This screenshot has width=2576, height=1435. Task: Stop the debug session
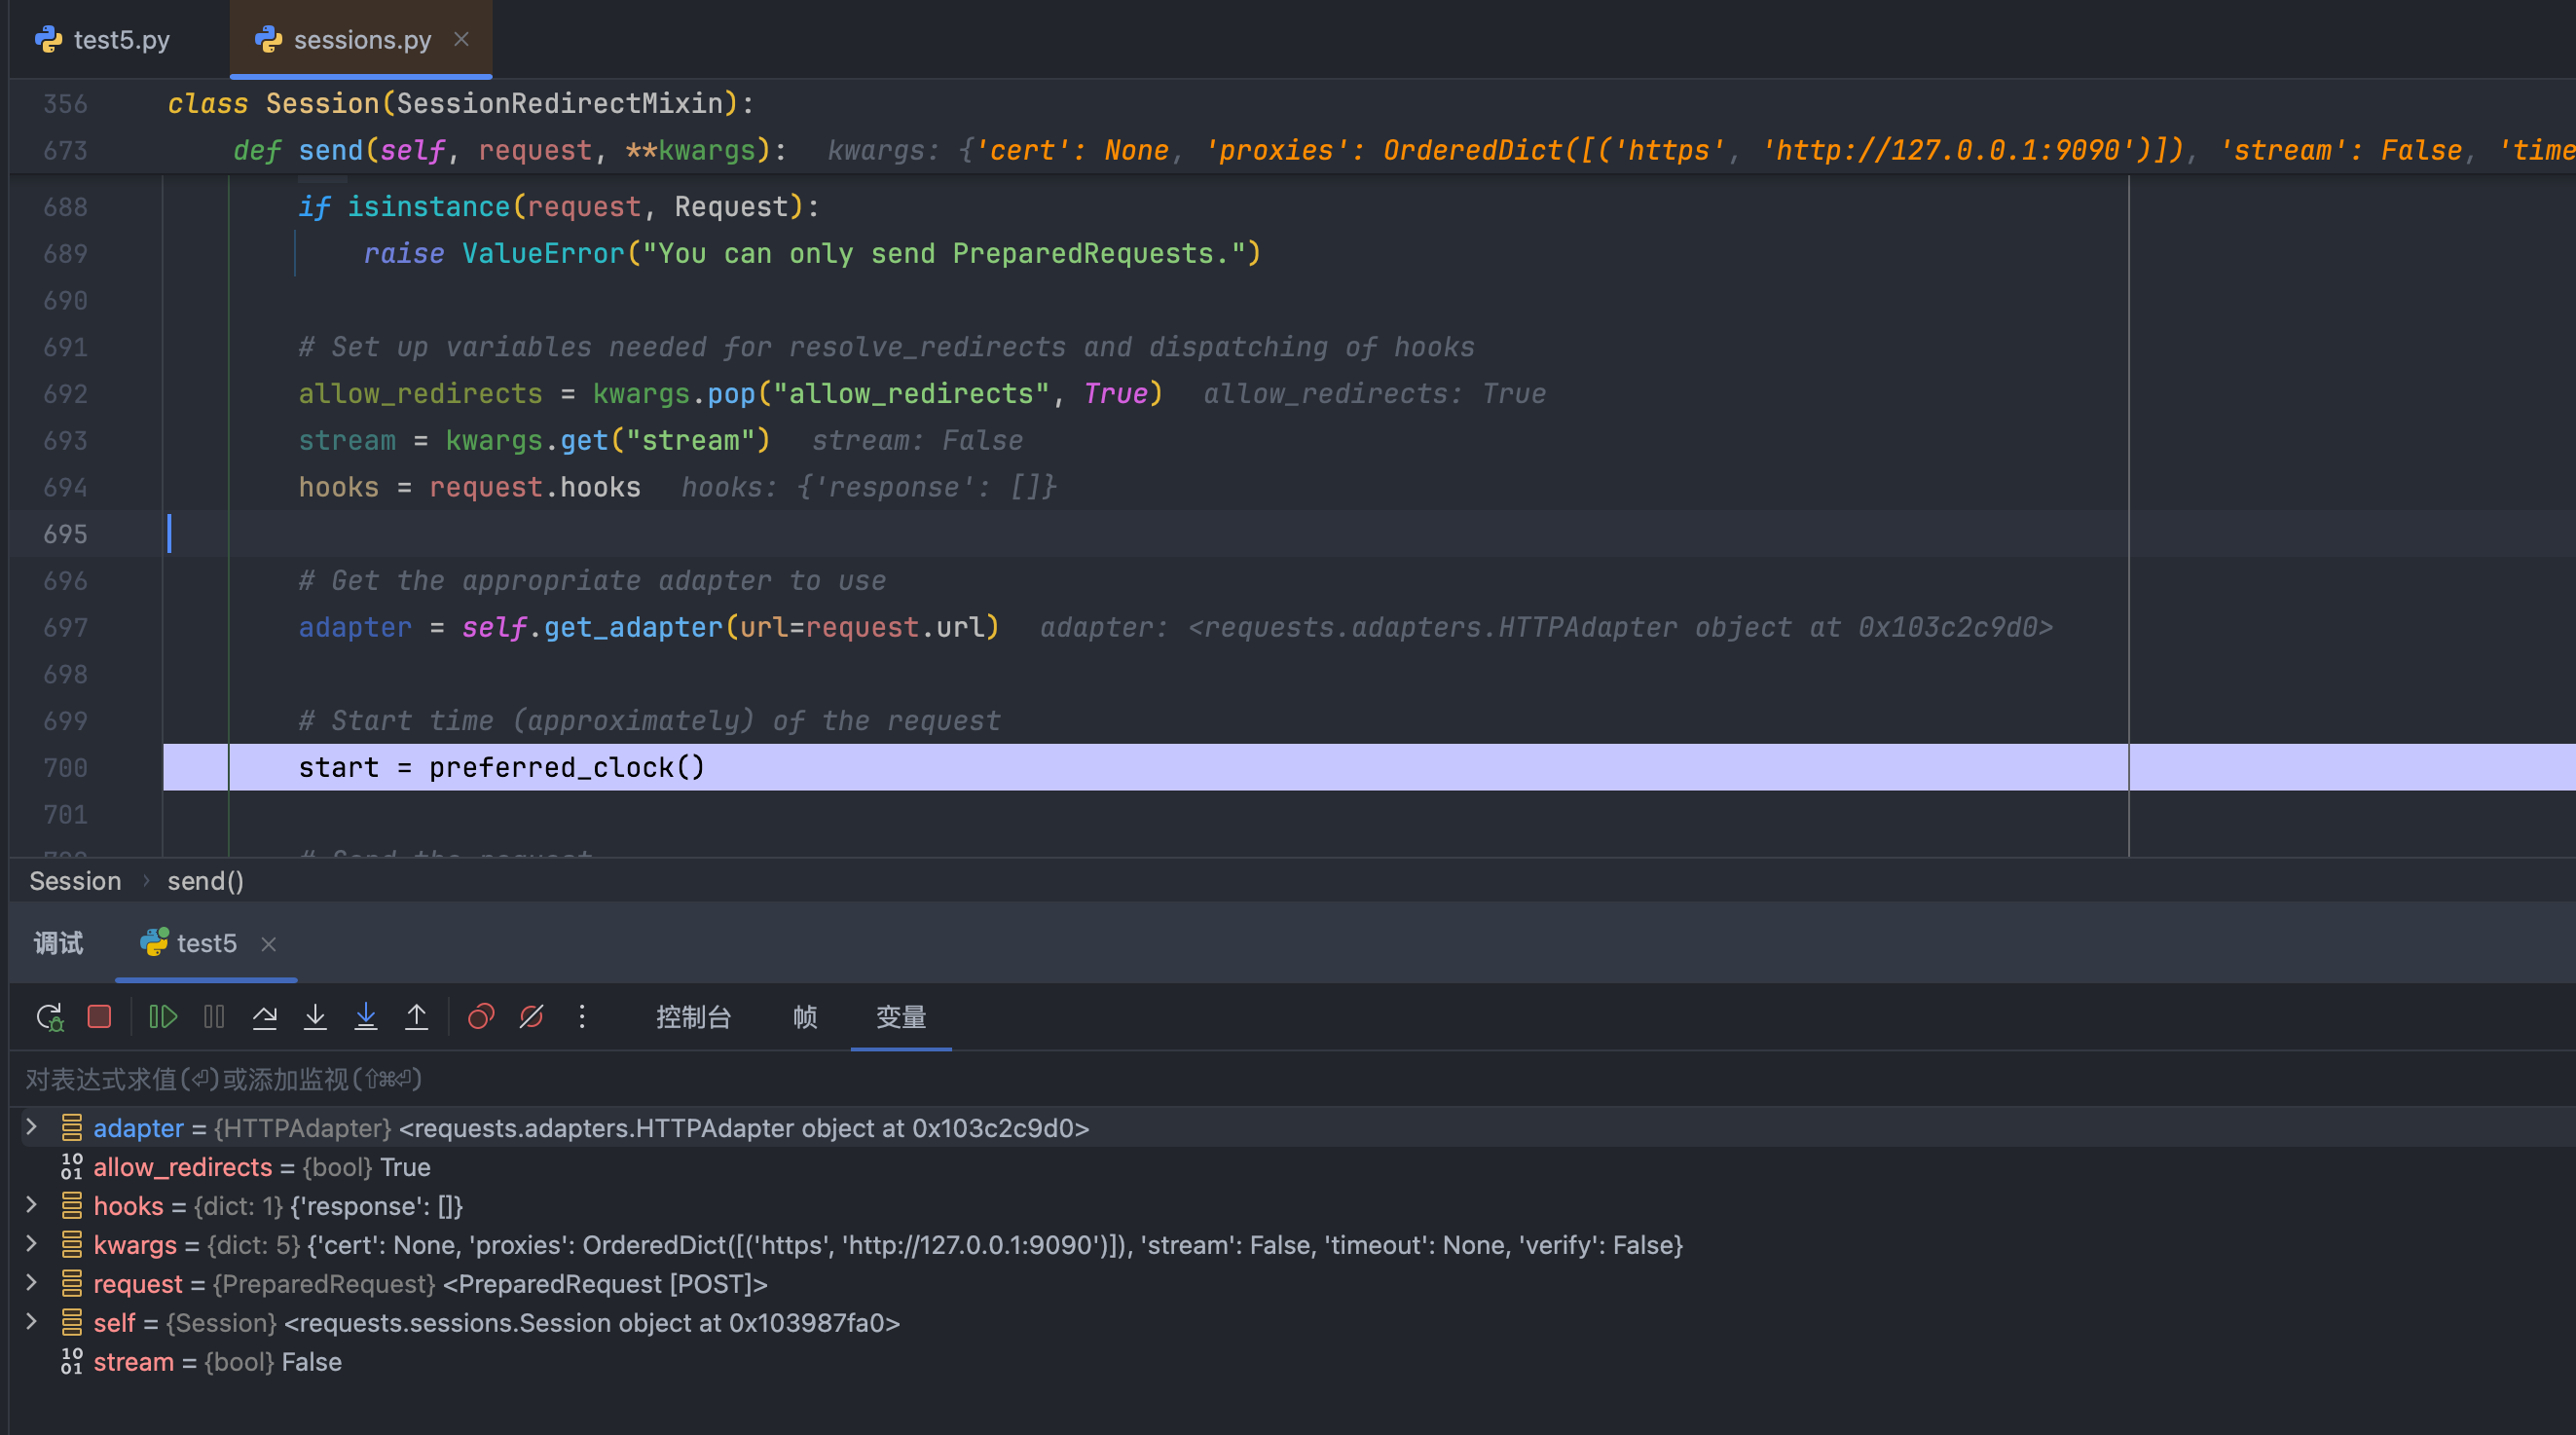click(99, 1017)
